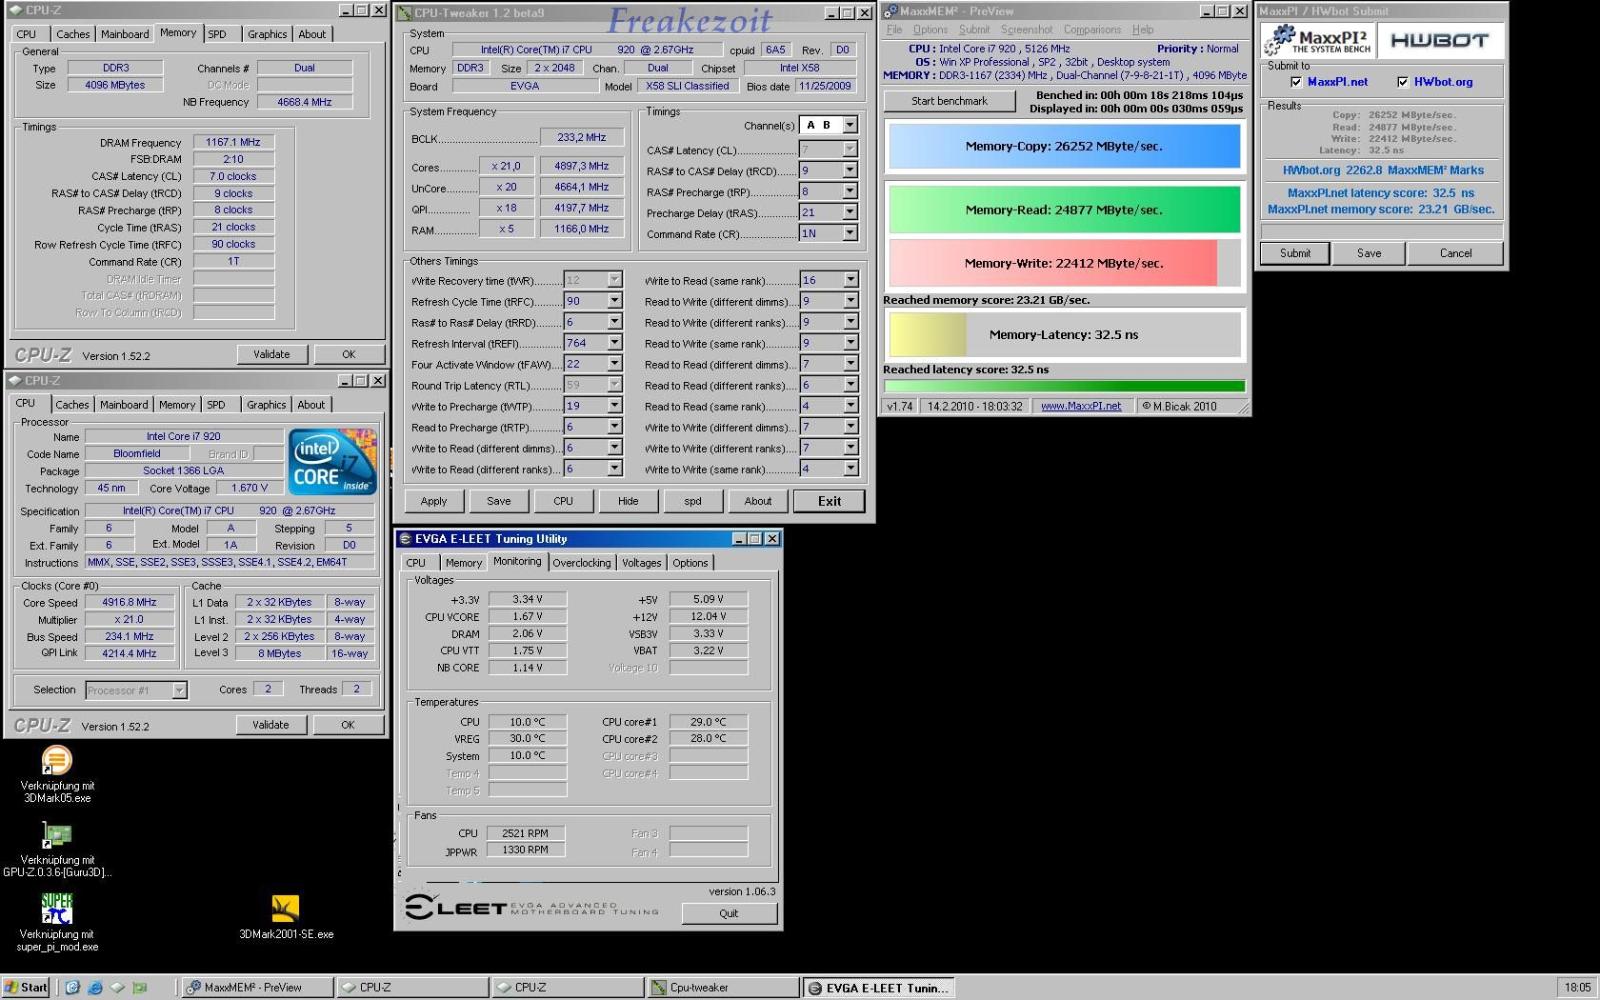Screen dimensions: 1600x1000
Task: Click Submit in the MaxxPI / HWbot Submit window
Action: pos(1295,254)
